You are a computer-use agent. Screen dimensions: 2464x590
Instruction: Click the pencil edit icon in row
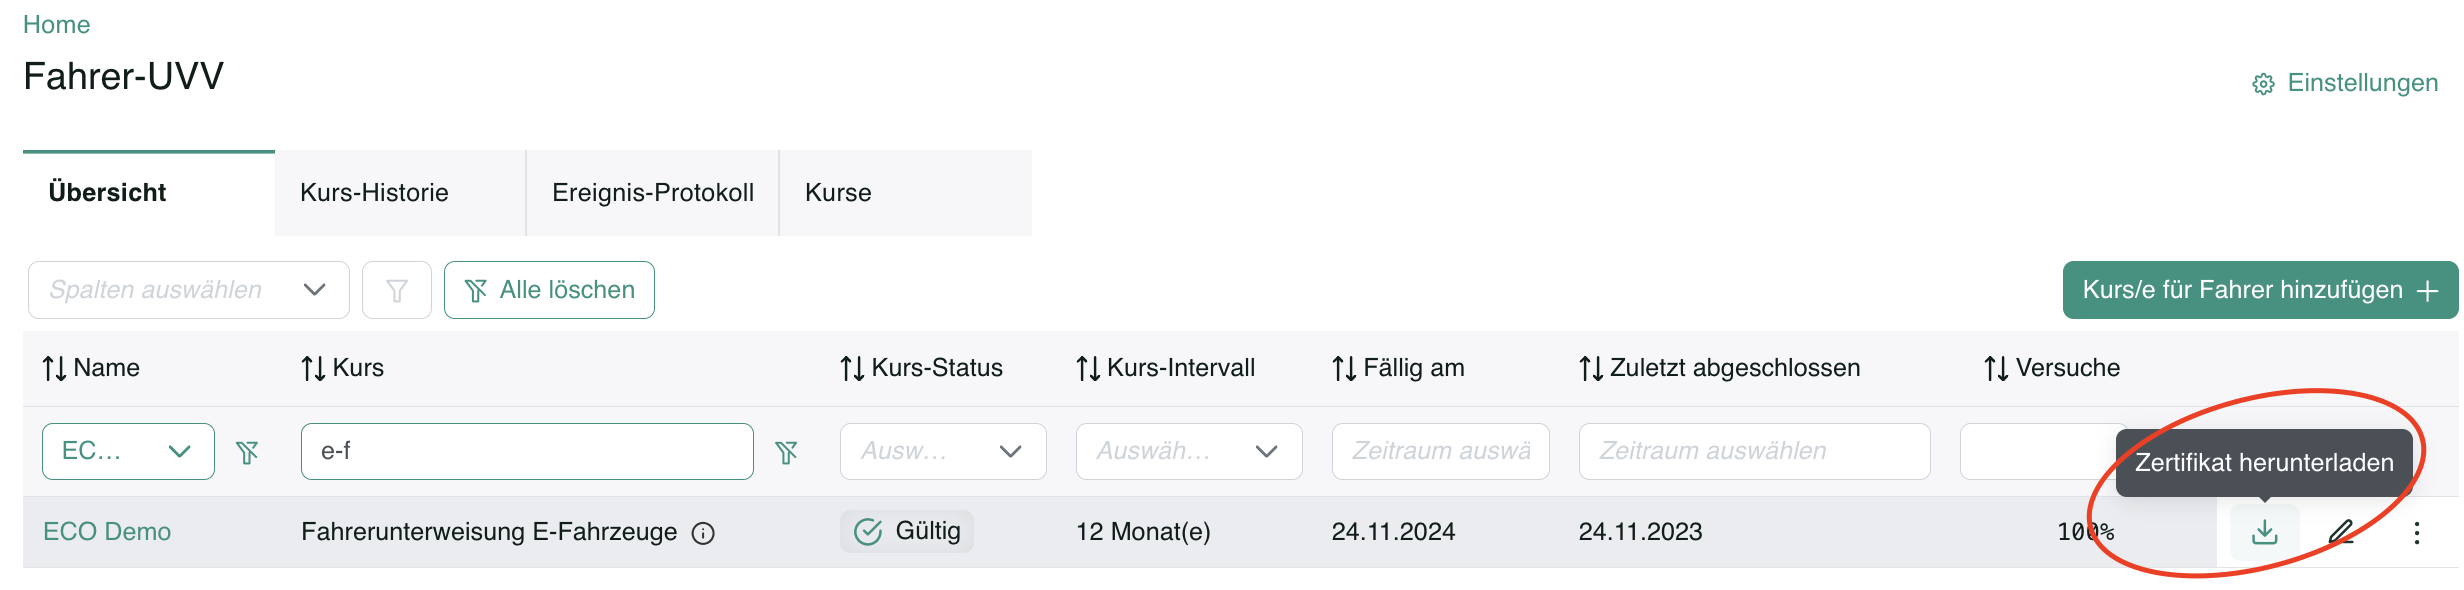(x=2341, y=532)
